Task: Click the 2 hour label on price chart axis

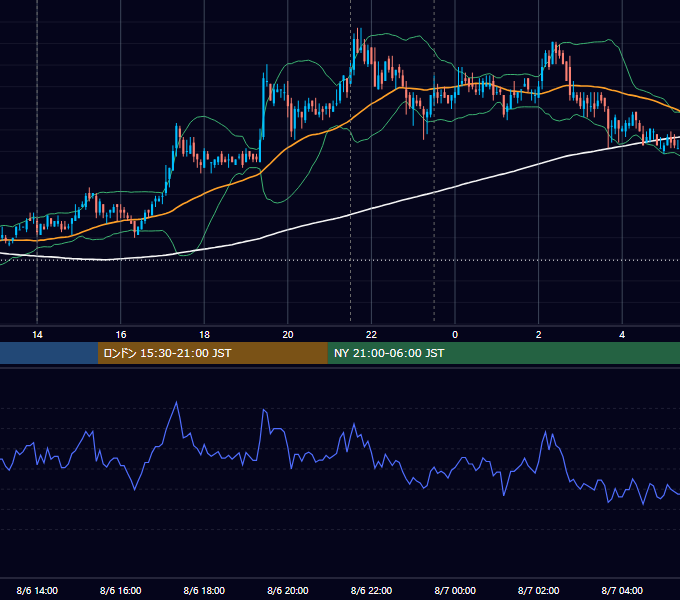Action: 538,335
